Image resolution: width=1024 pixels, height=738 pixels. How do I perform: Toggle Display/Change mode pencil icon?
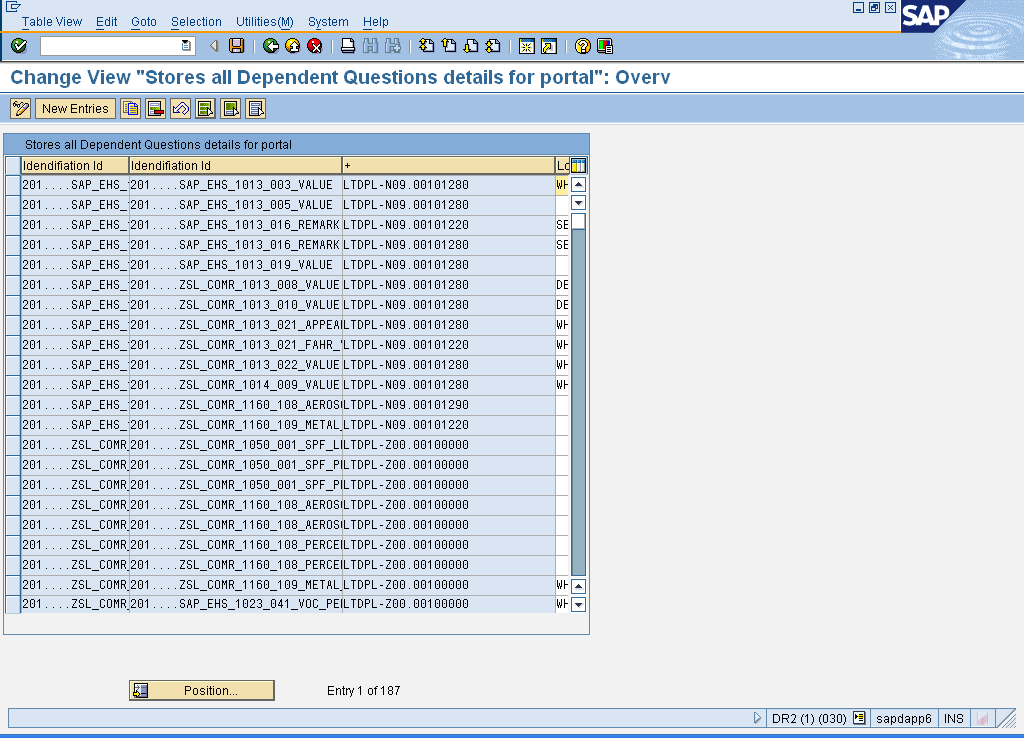click(21, 108)
